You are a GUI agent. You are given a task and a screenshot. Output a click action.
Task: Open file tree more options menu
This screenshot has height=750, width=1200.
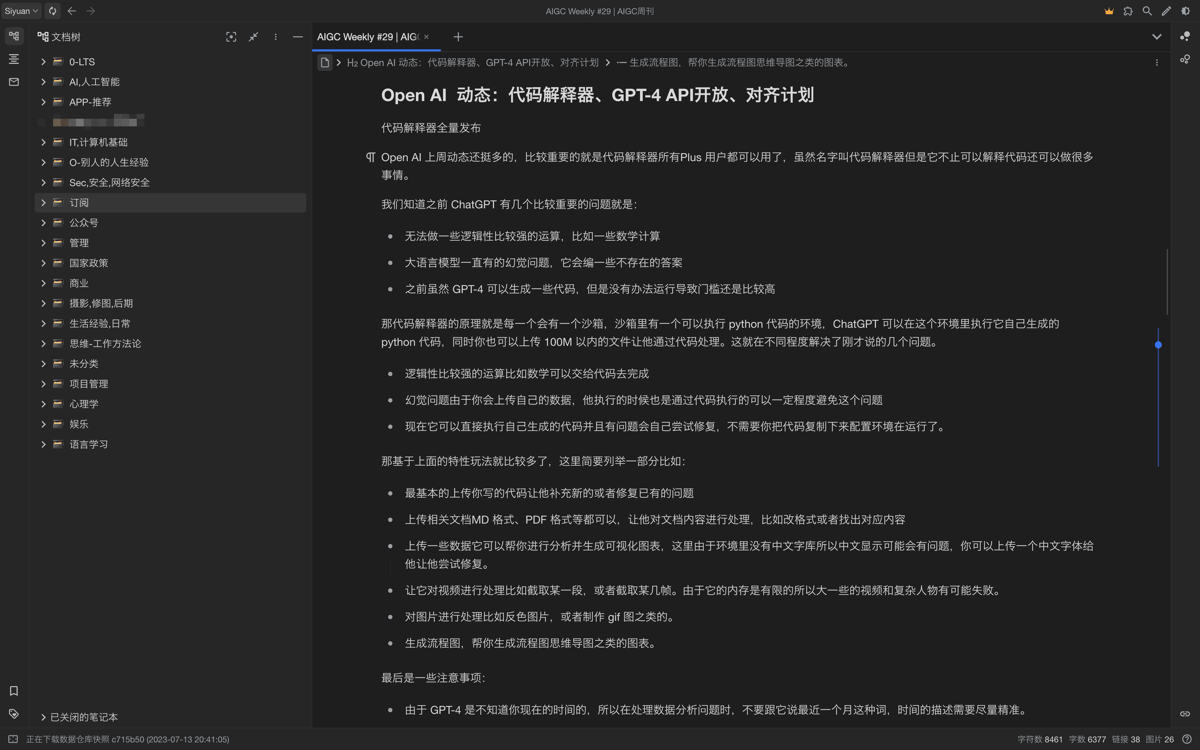[x=276, y=37]
